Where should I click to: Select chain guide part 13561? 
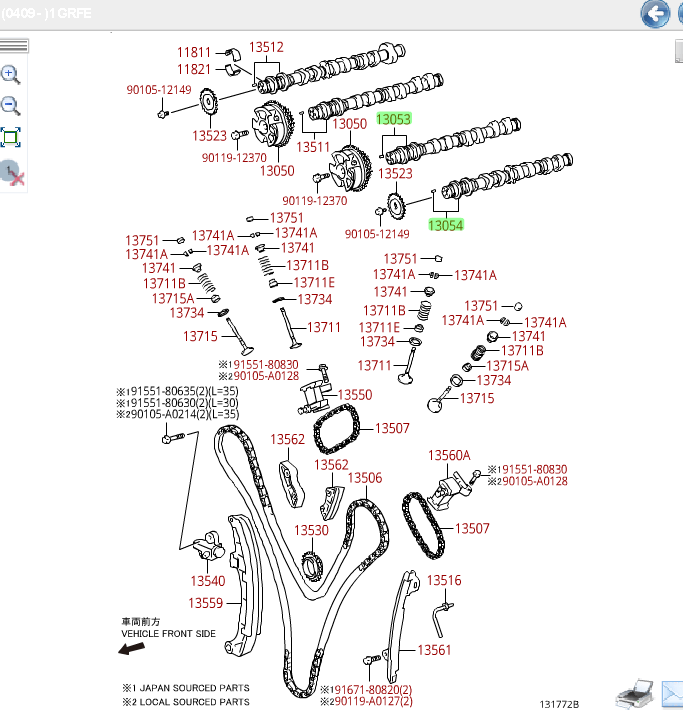click(434, 650)
